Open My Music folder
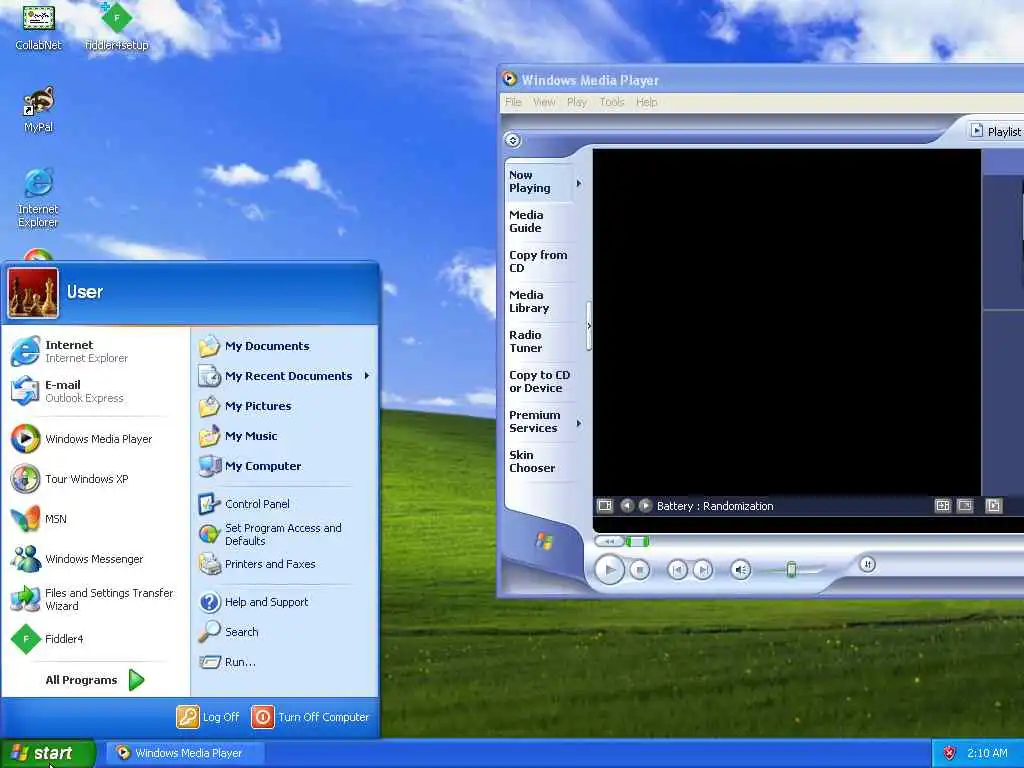 [284, 436]
